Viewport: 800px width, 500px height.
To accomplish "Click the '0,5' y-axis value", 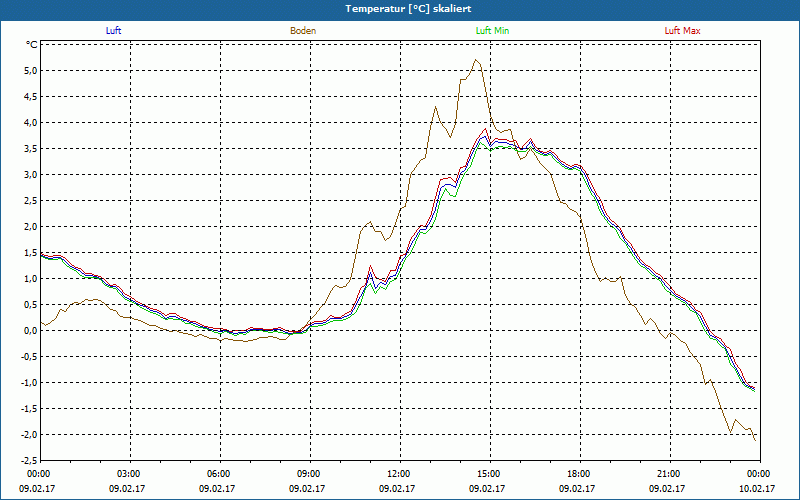I will tap(32, 305).
